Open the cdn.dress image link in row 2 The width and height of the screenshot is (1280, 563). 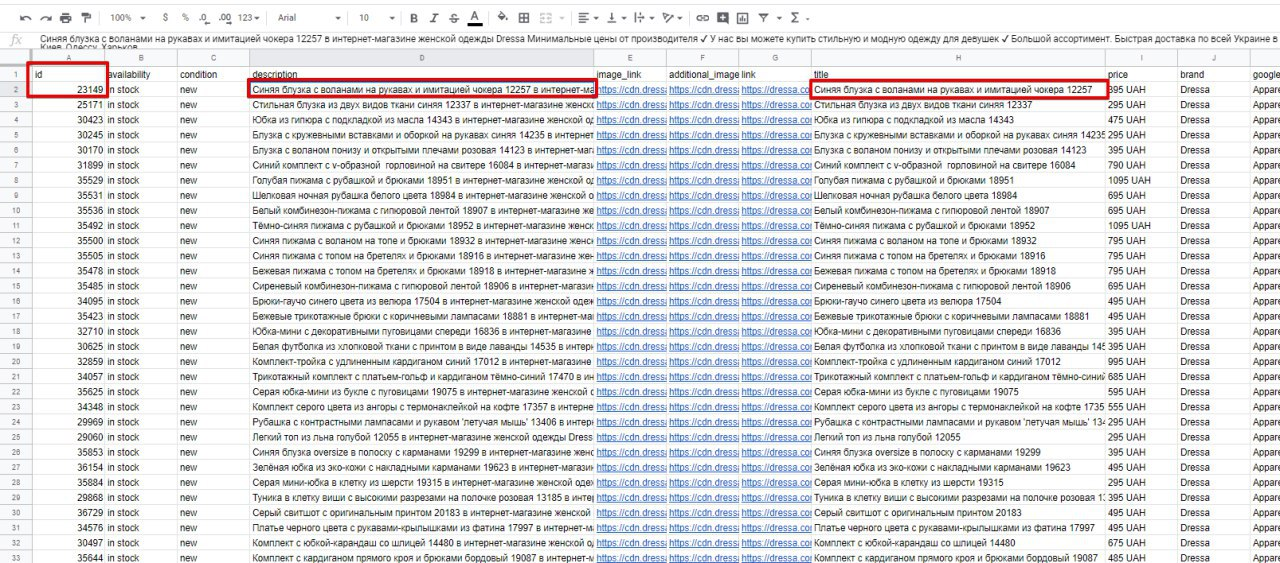point(629,90)
